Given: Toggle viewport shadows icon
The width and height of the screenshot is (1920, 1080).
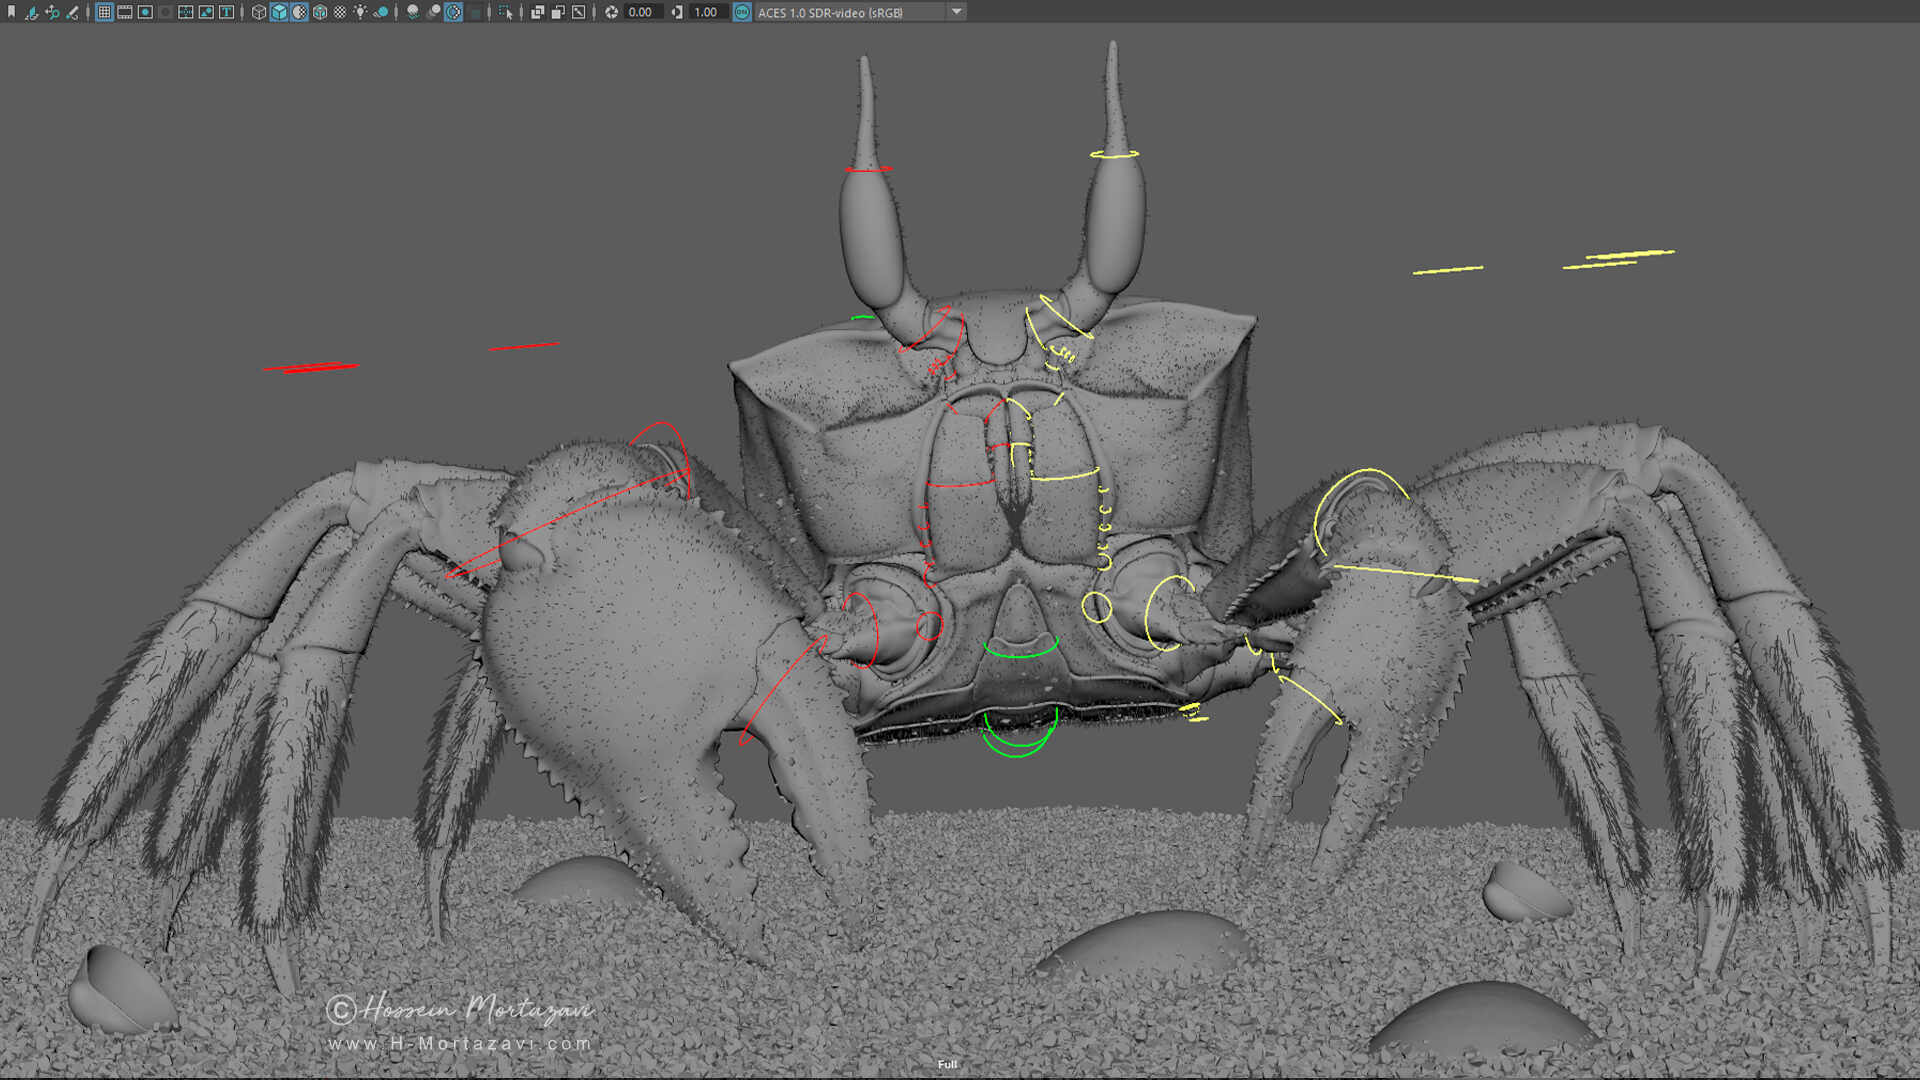Looking at the screenshot, I should coord(381,12).
